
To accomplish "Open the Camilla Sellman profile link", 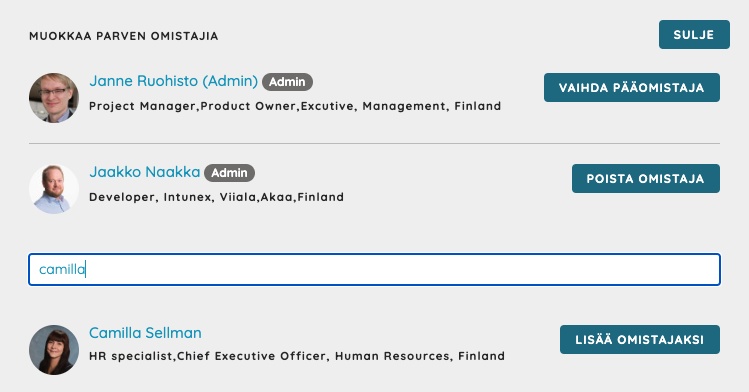I will (145, 333).
